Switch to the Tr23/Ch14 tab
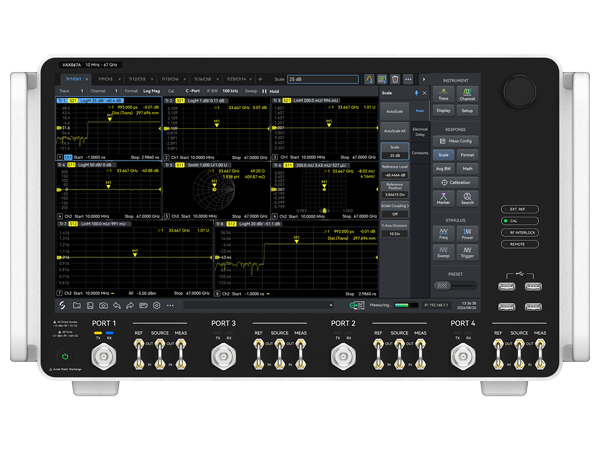Viewport: 600px width, 450px height. tap(239, 79)
